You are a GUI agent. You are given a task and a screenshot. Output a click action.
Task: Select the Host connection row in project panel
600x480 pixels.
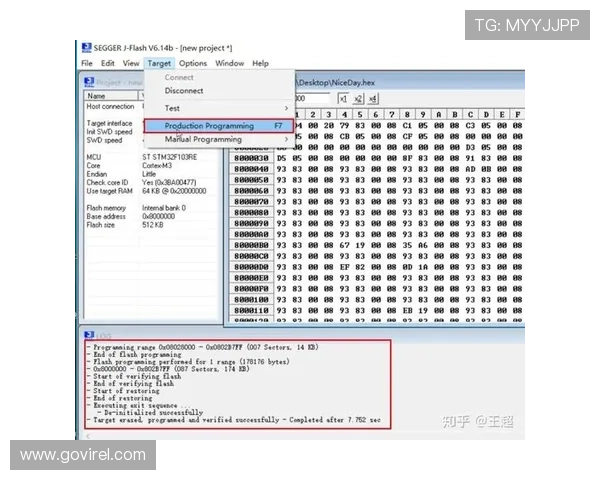(110, 106)
